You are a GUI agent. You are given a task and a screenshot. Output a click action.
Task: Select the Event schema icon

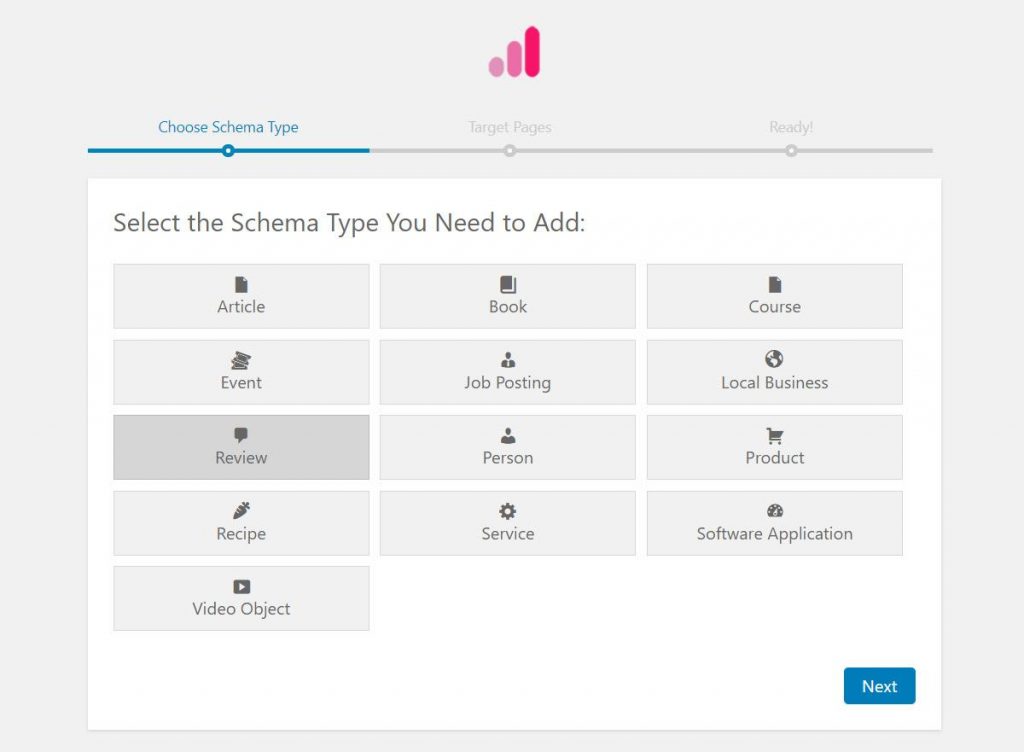[241, 360]
